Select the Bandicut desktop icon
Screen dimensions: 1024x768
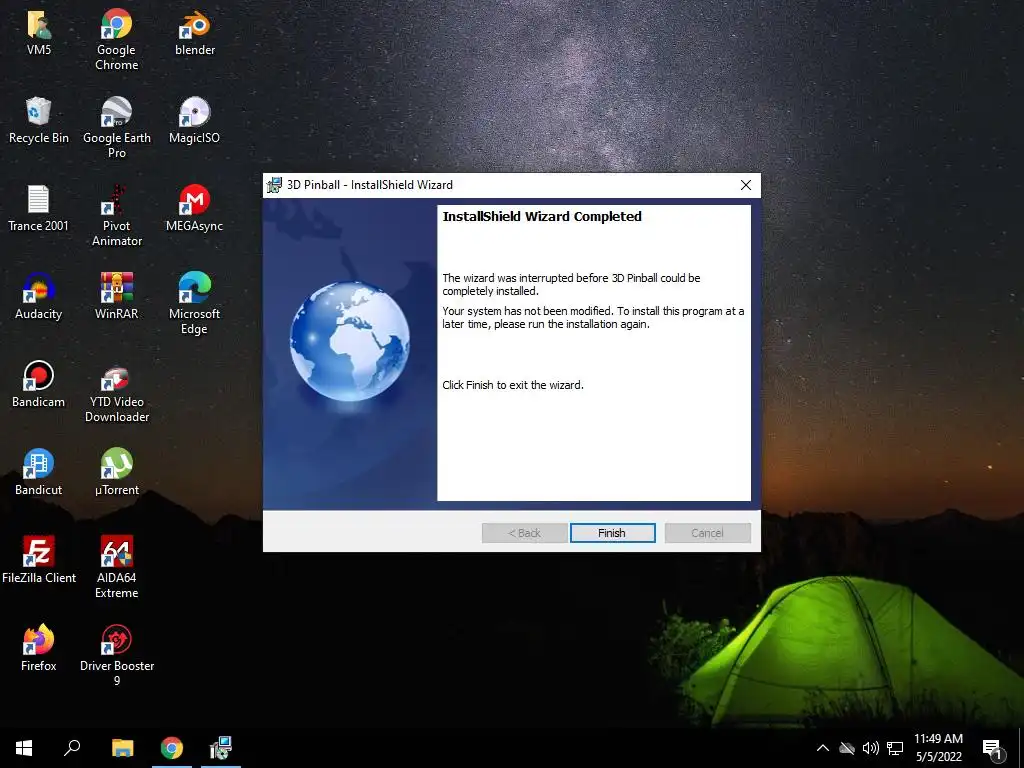point(39,473)
